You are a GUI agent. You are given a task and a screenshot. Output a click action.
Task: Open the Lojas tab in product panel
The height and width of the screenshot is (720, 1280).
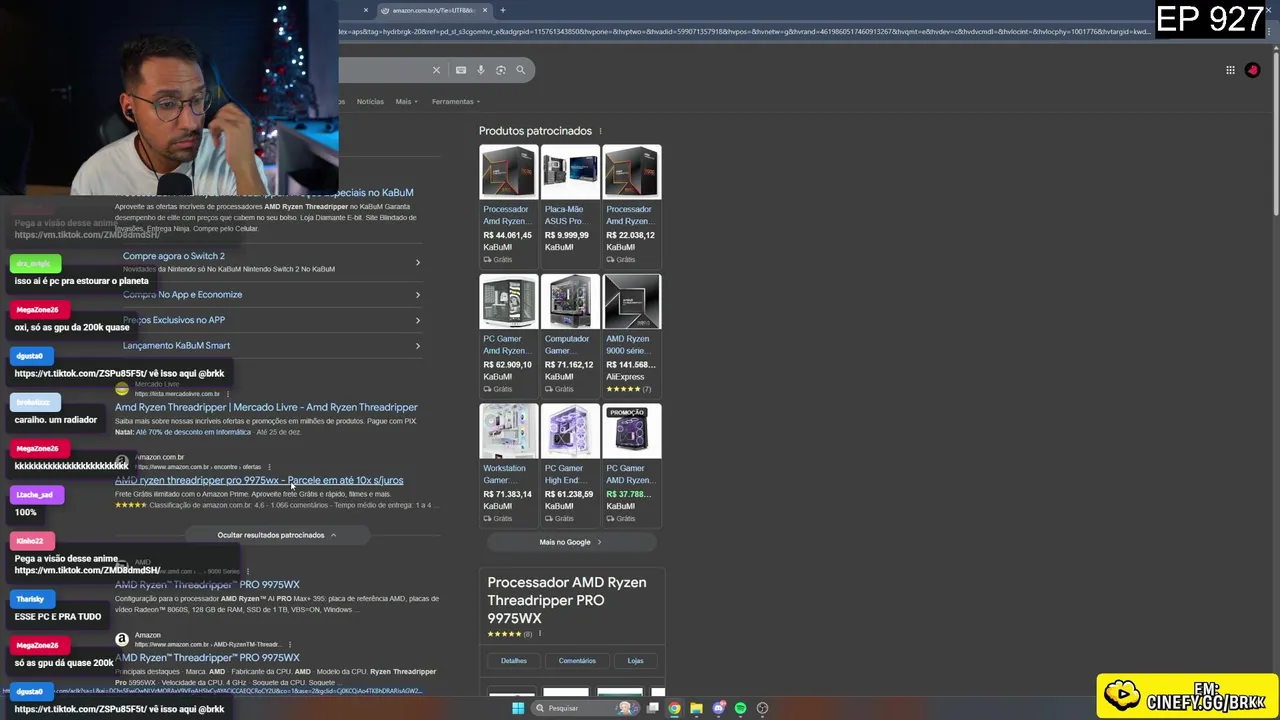click(635, 661)
